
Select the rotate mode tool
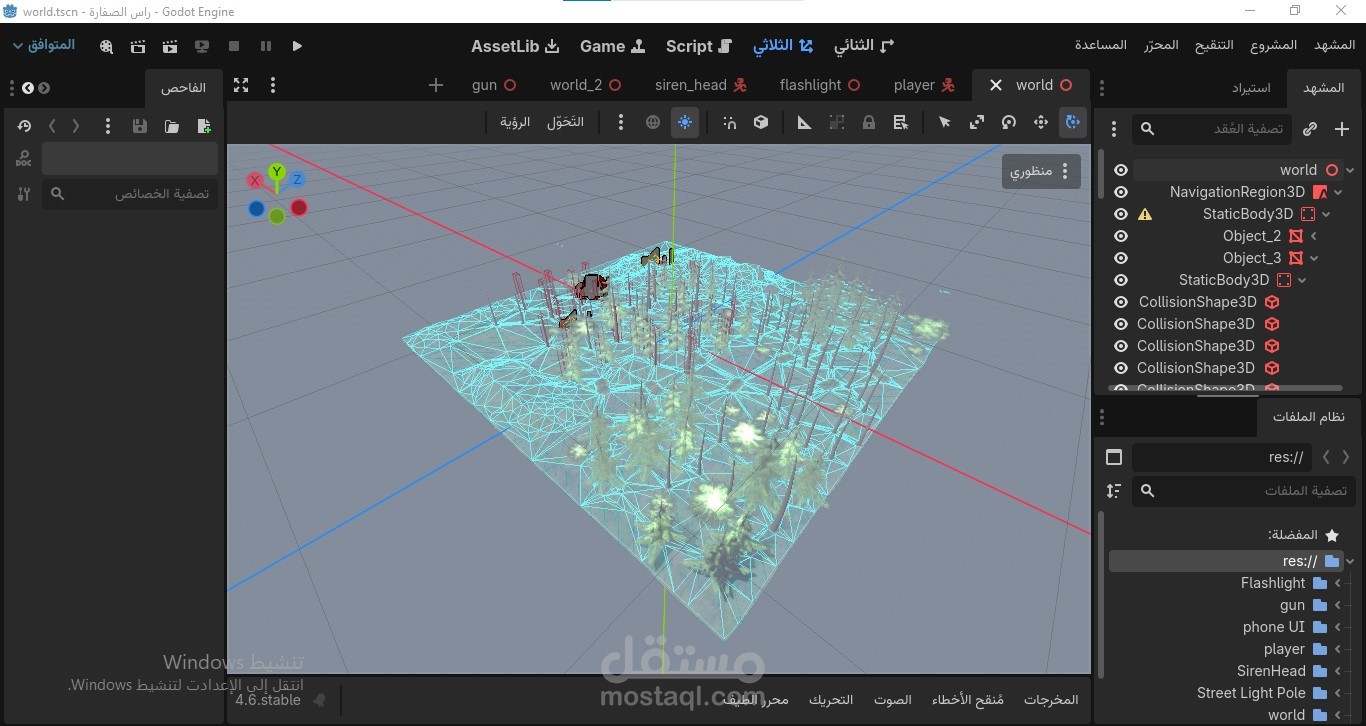pos(1009,122)
